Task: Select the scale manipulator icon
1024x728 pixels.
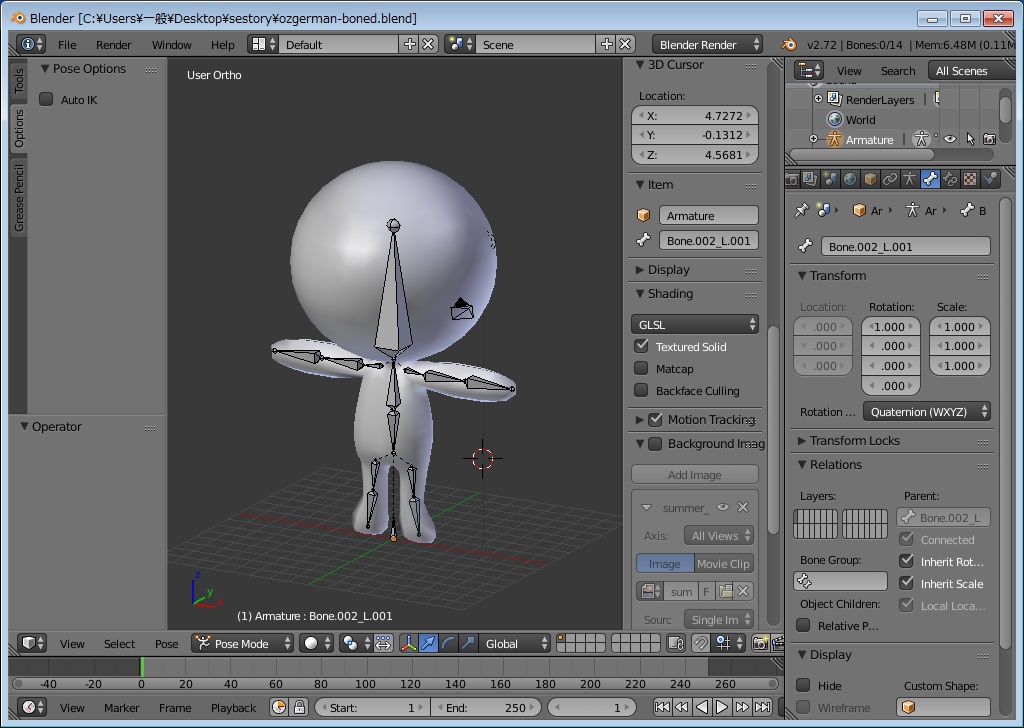Action: pyautogui.click(x=468, y=644)
